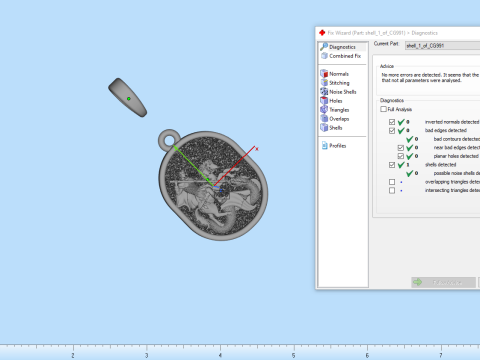Toggle planar holes detected checkbox
Viewport: 480px width, 360px height.
tap(401, 156)
